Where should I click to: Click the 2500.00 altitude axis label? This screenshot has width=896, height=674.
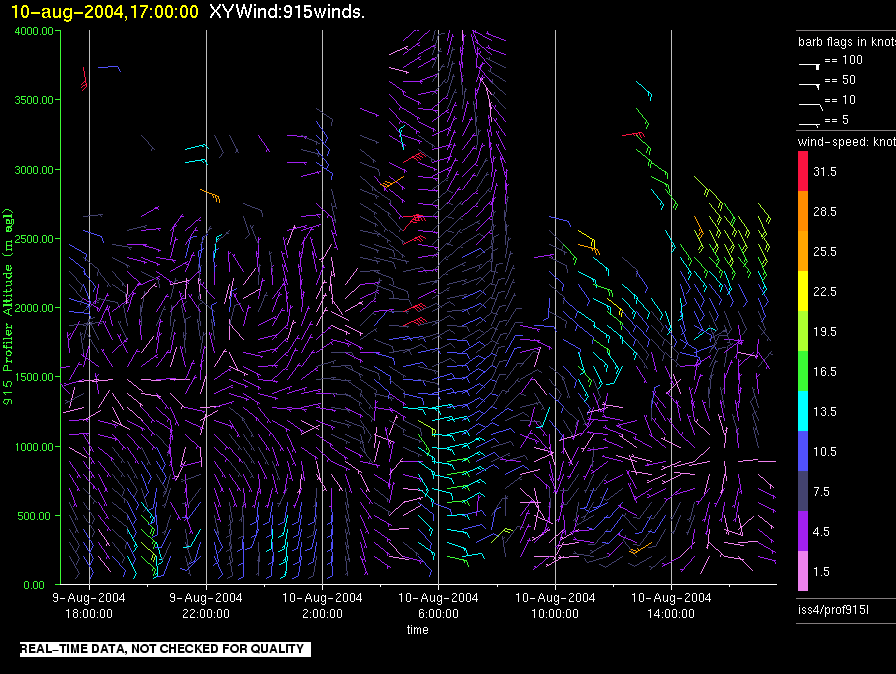click(34, 239)
